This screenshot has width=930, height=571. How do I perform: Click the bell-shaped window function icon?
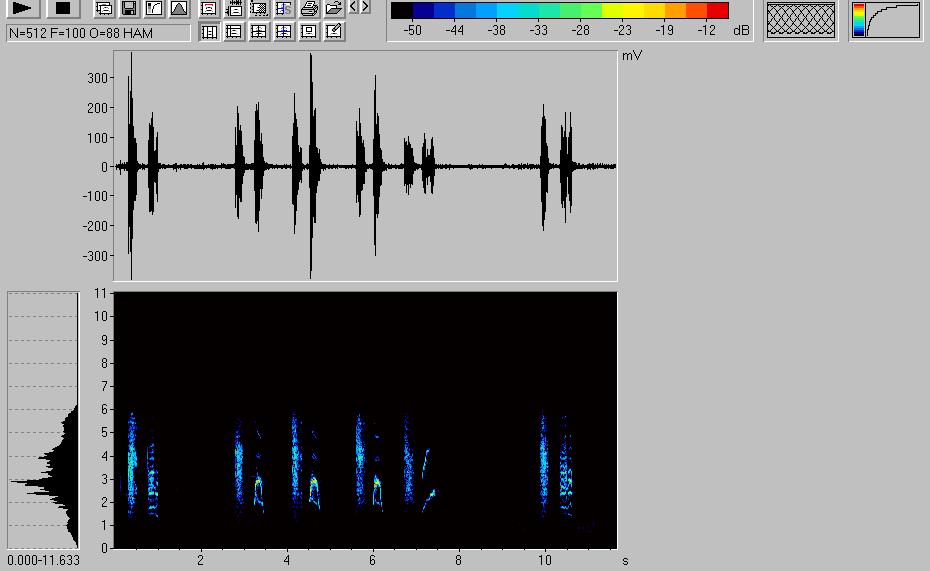point(178,9)
